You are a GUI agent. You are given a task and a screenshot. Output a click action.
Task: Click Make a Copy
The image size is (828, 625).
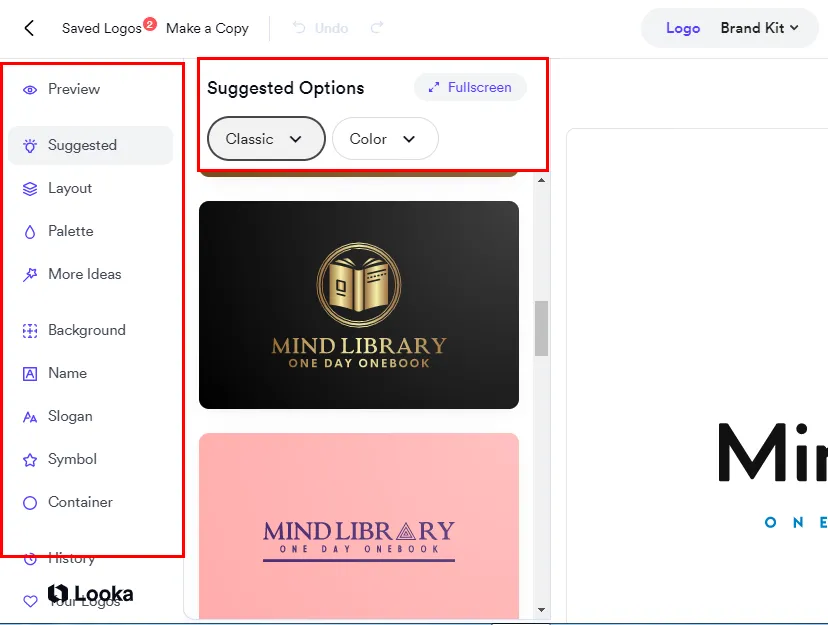click(207, 29)
